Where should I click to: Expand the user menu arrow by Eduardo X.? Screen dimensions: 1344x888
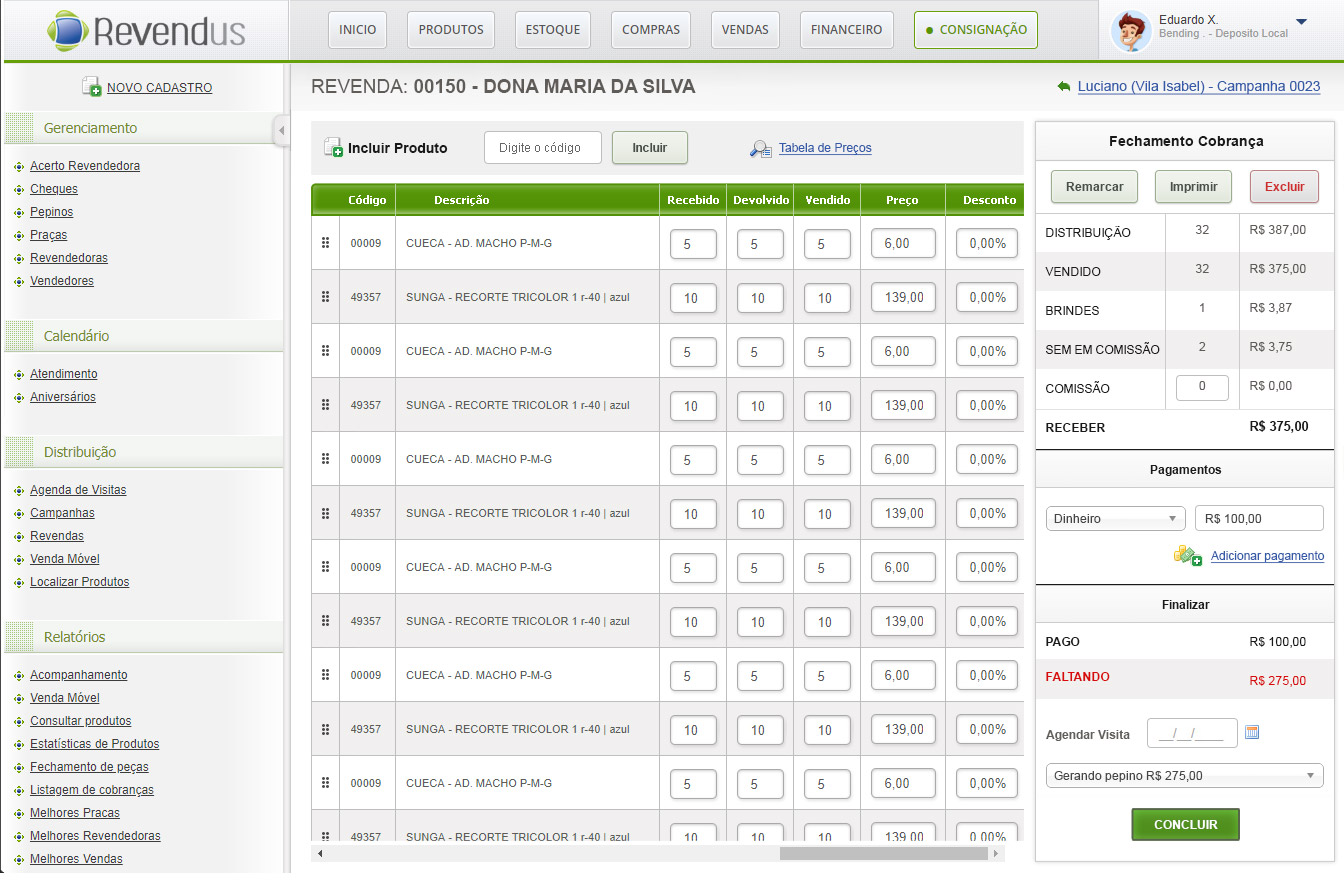tap(1301, 21)
